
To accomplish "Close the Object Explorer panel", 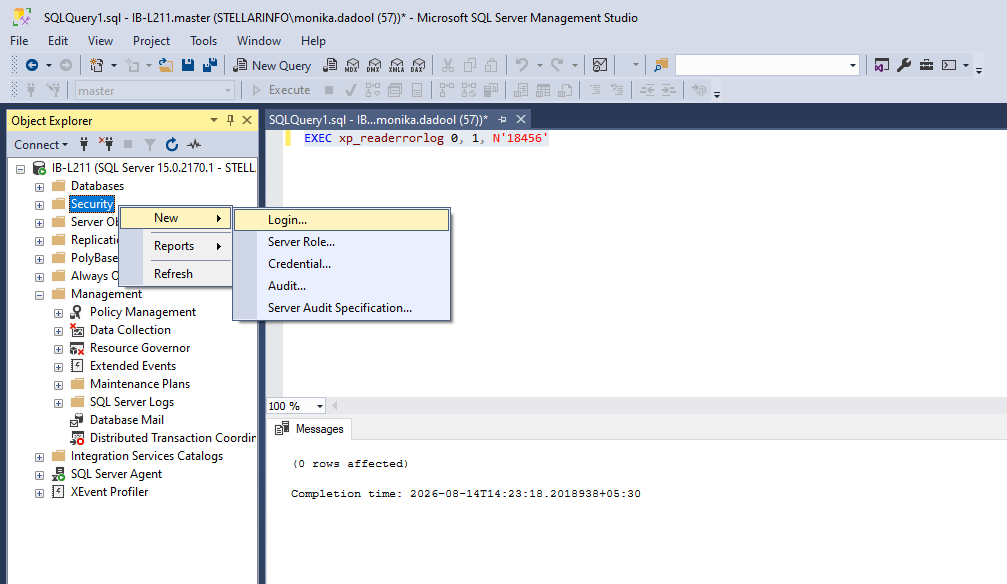I will [x=247, y=120].
